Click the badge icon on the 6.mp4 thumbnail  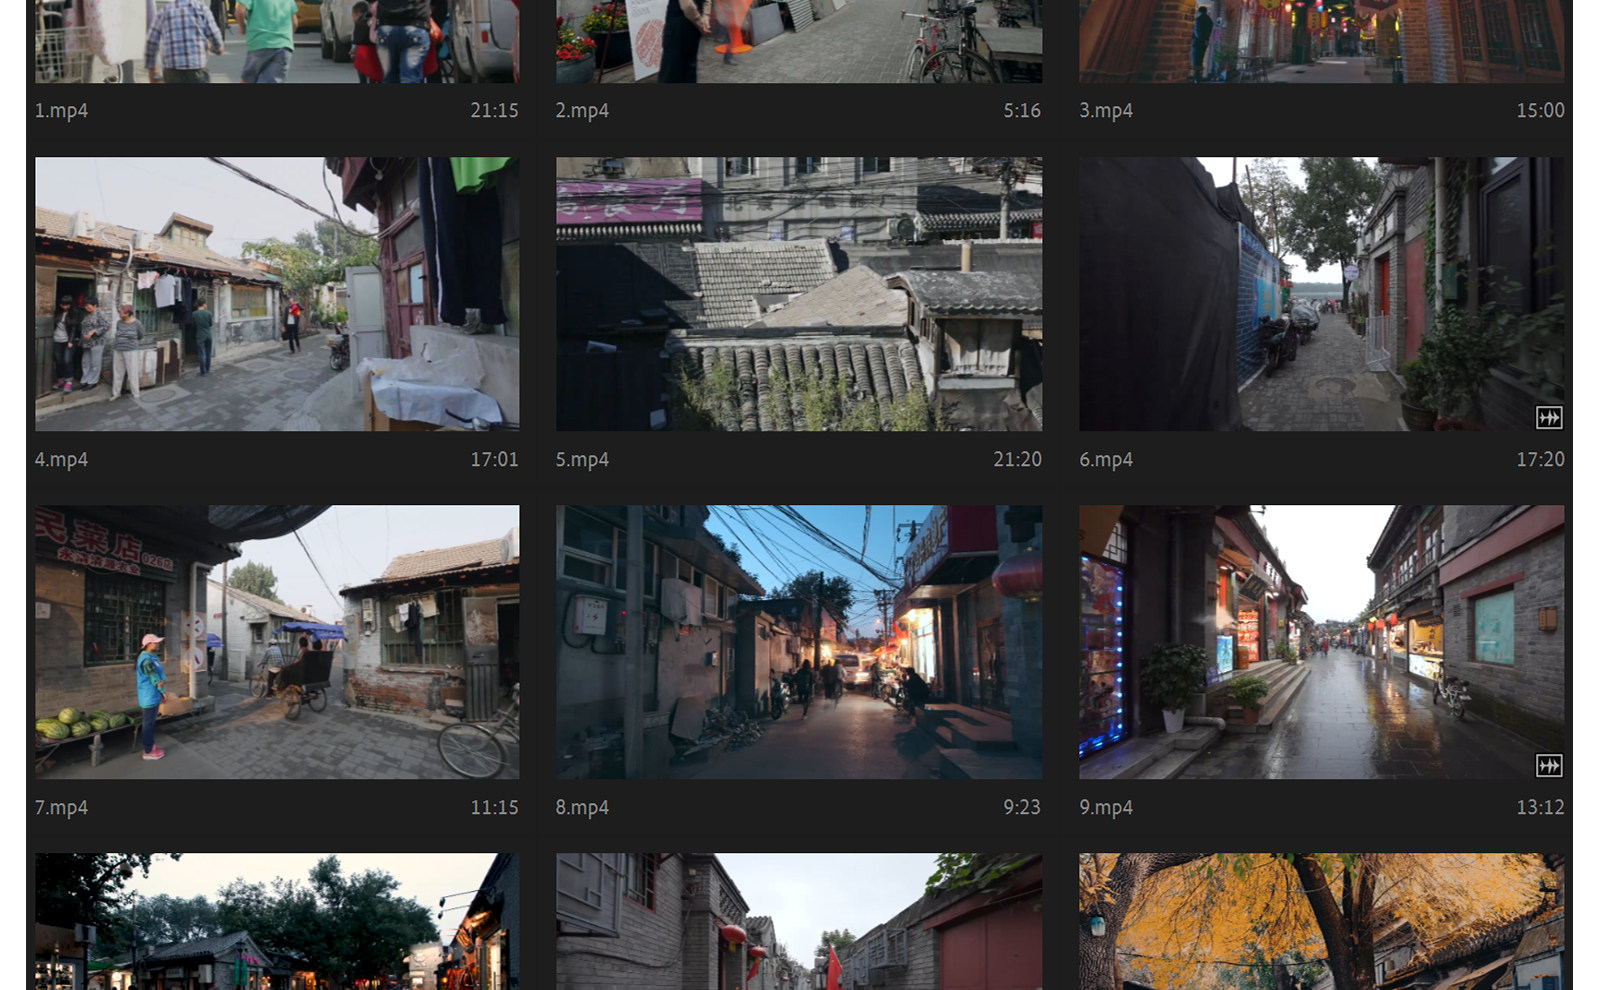(x=1549, y=418)
